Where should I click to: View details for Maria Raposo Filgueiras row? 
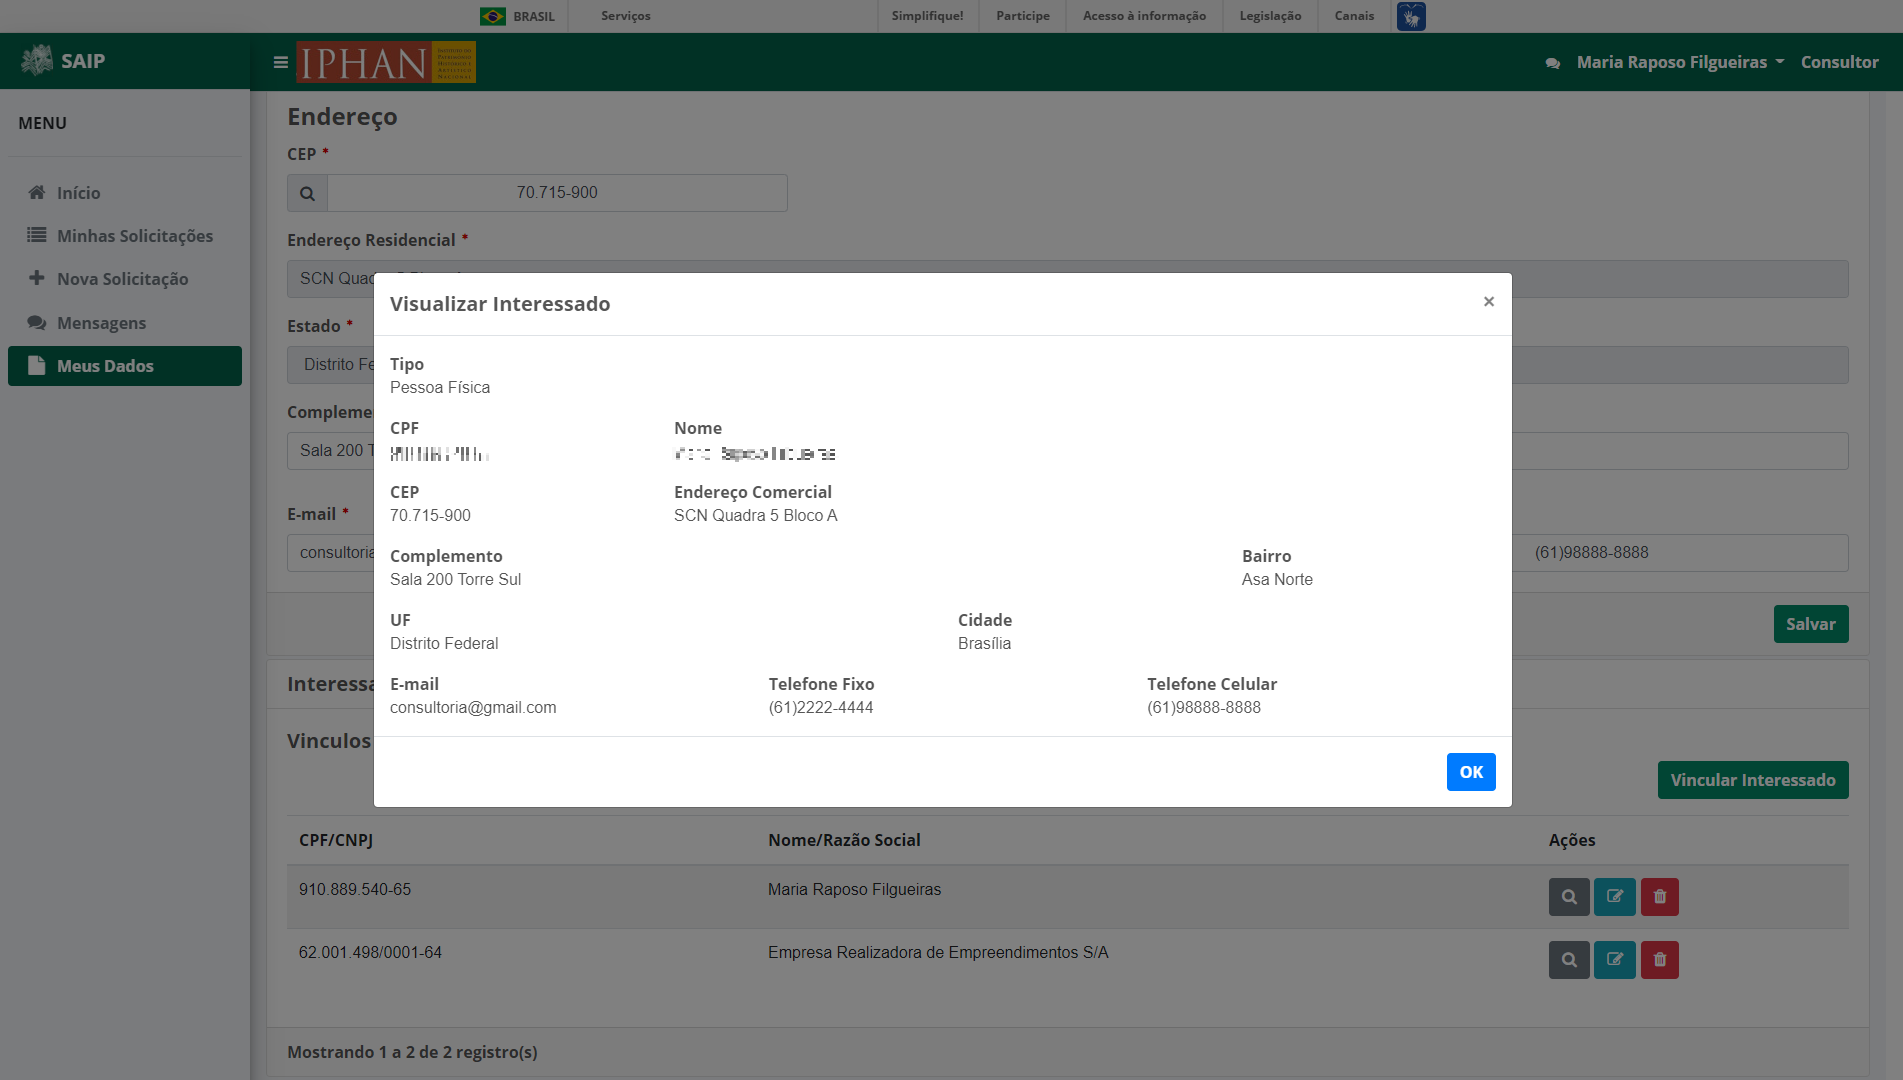point(1569,897)
